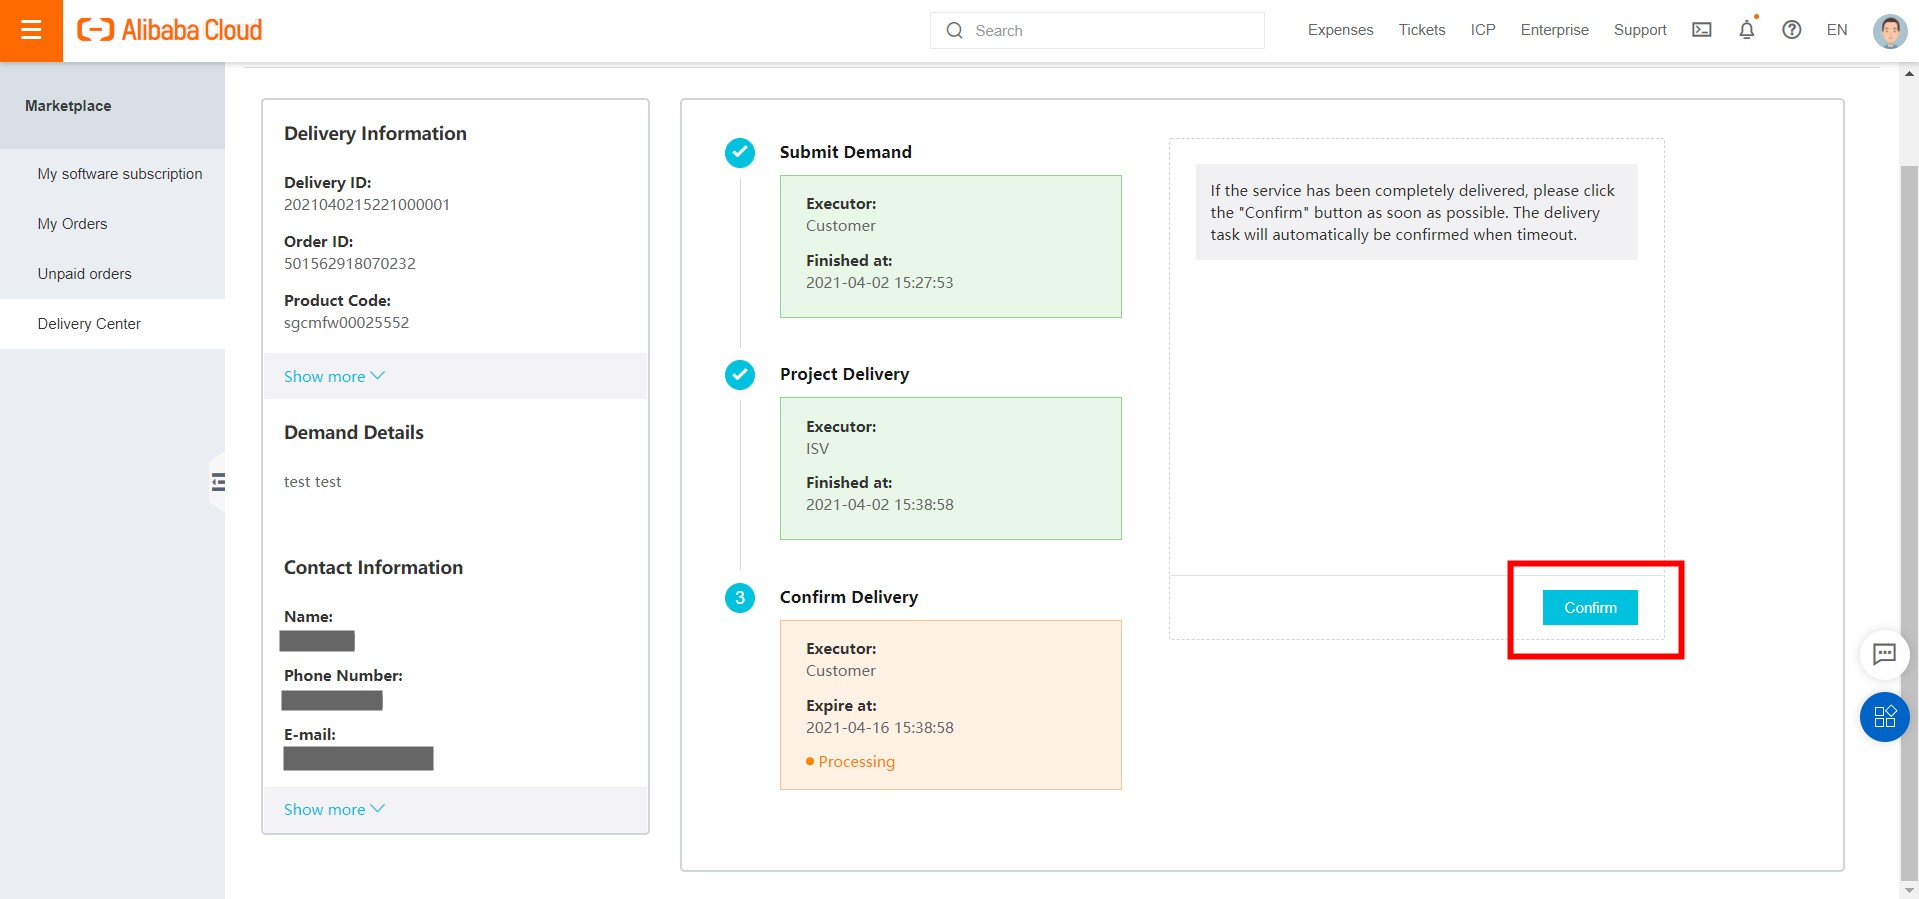Collapse the left sidebar panel handle
The height and width of the screenshot is (899, 1919).
coord(218,483)
